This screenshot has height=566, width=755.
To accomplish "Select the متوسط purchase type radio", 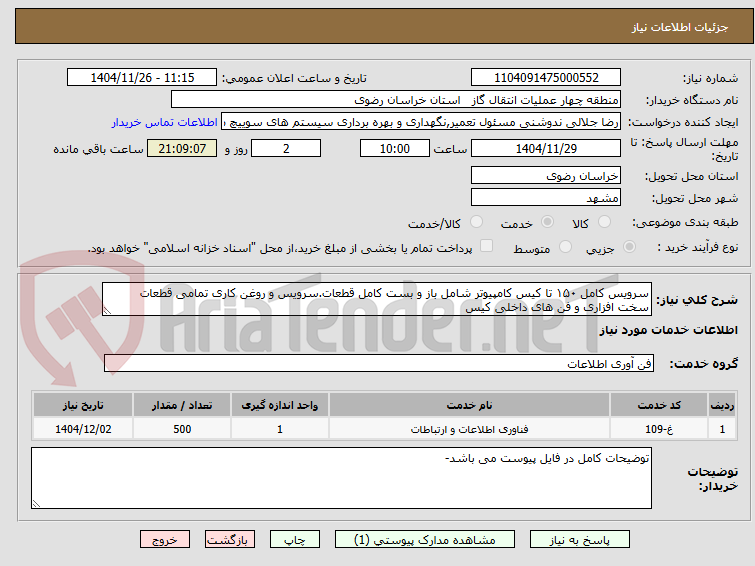I will point(565,247).
